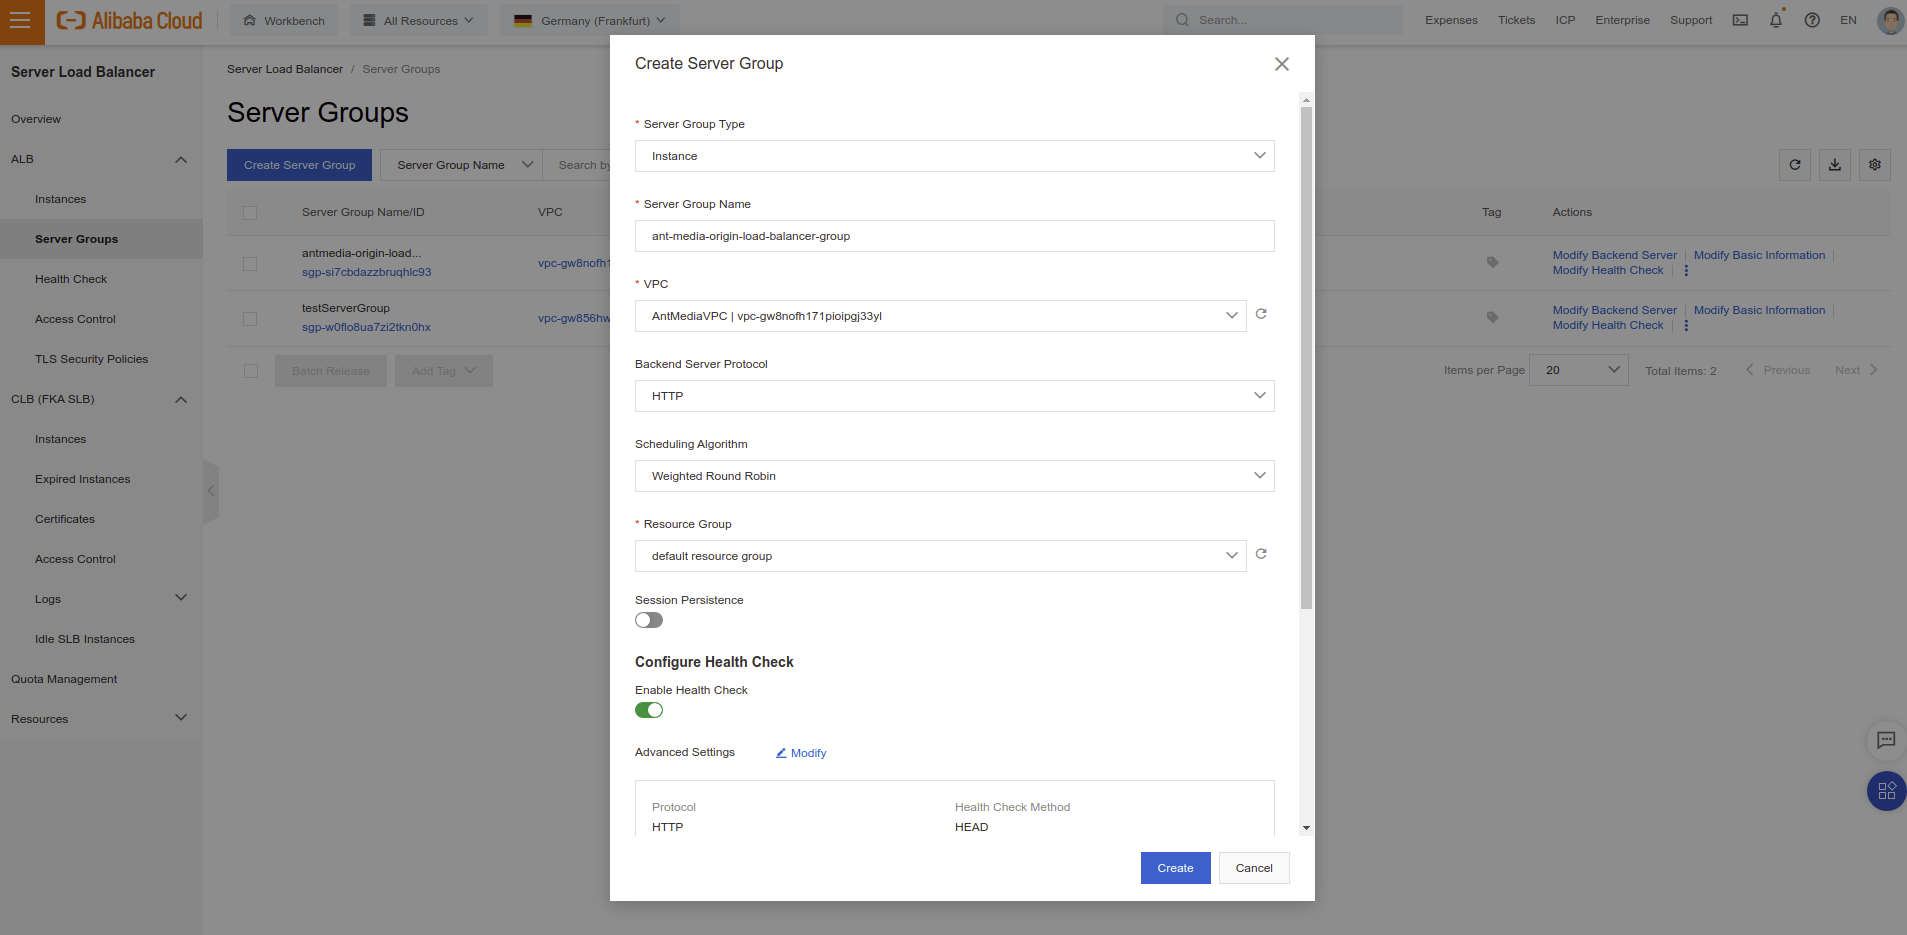This screenshot has width=1907, height=935.
Task: Click tag icon for testServerGroup row
Action: pyautogui.click(x=1492, y=318)
